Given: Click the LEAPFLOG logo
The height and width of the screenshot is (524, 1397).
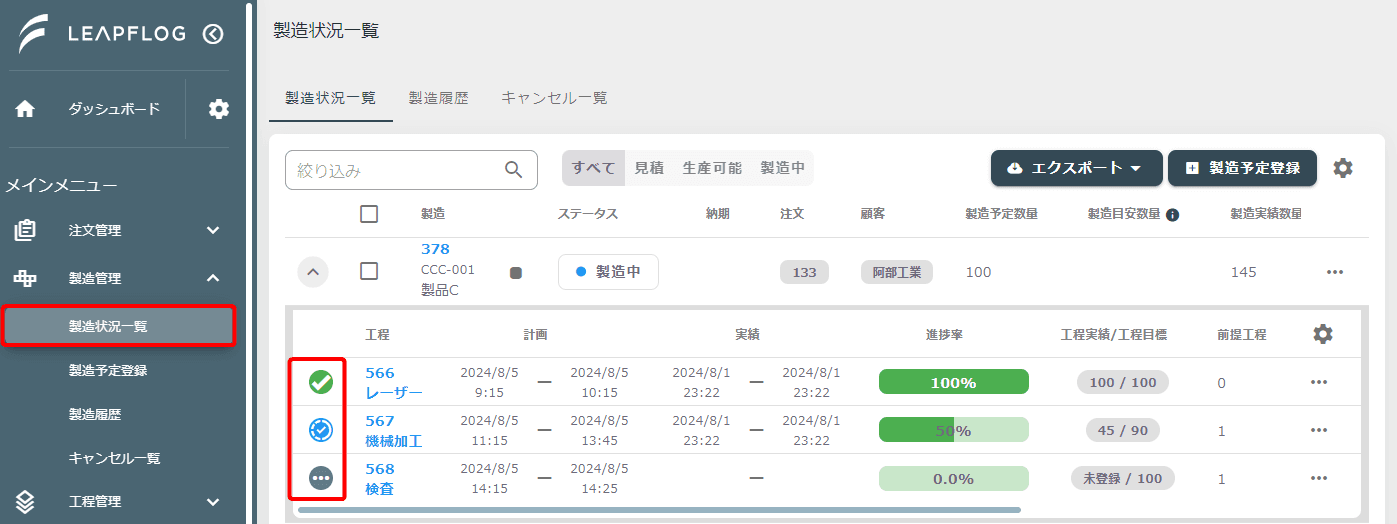Looking at the screenshot, I should coord(102,34).
